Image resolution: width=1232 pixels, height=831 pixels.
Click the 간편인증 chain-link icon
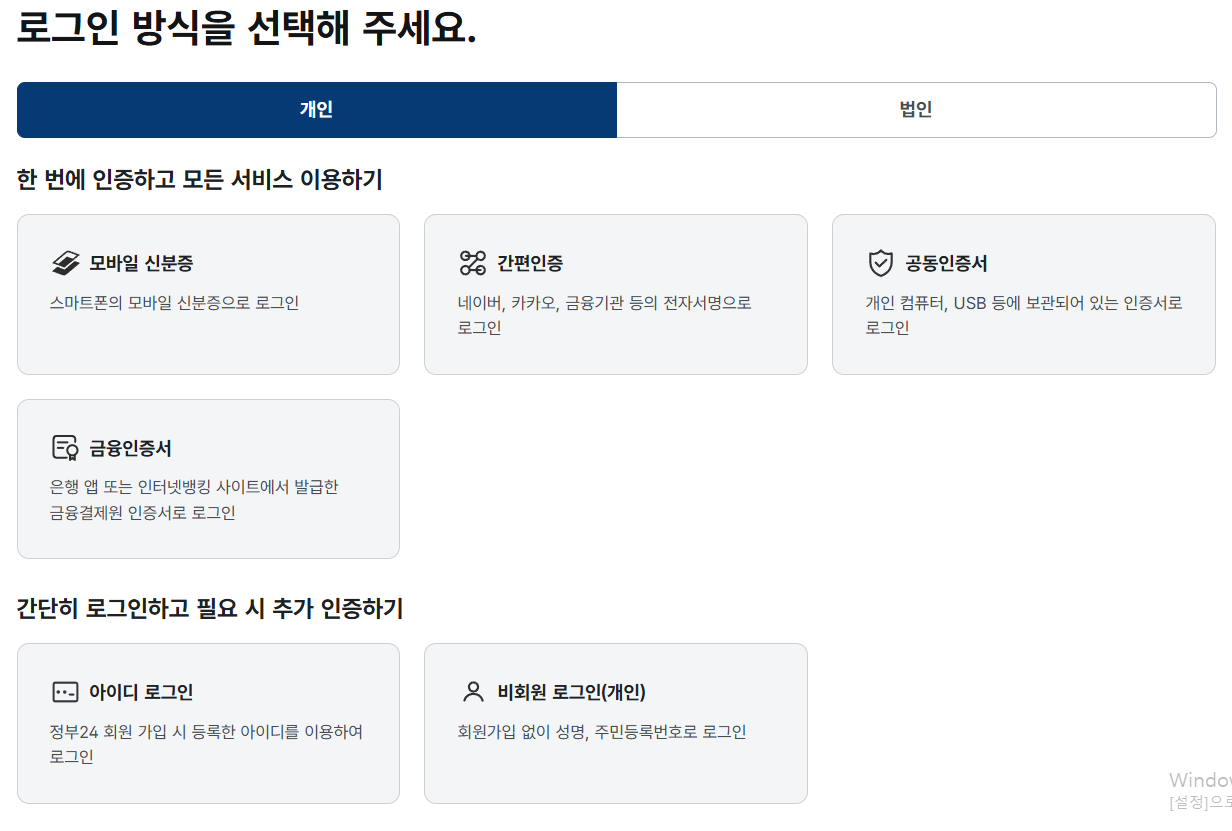pyautogui.click(x=473, y=260)
